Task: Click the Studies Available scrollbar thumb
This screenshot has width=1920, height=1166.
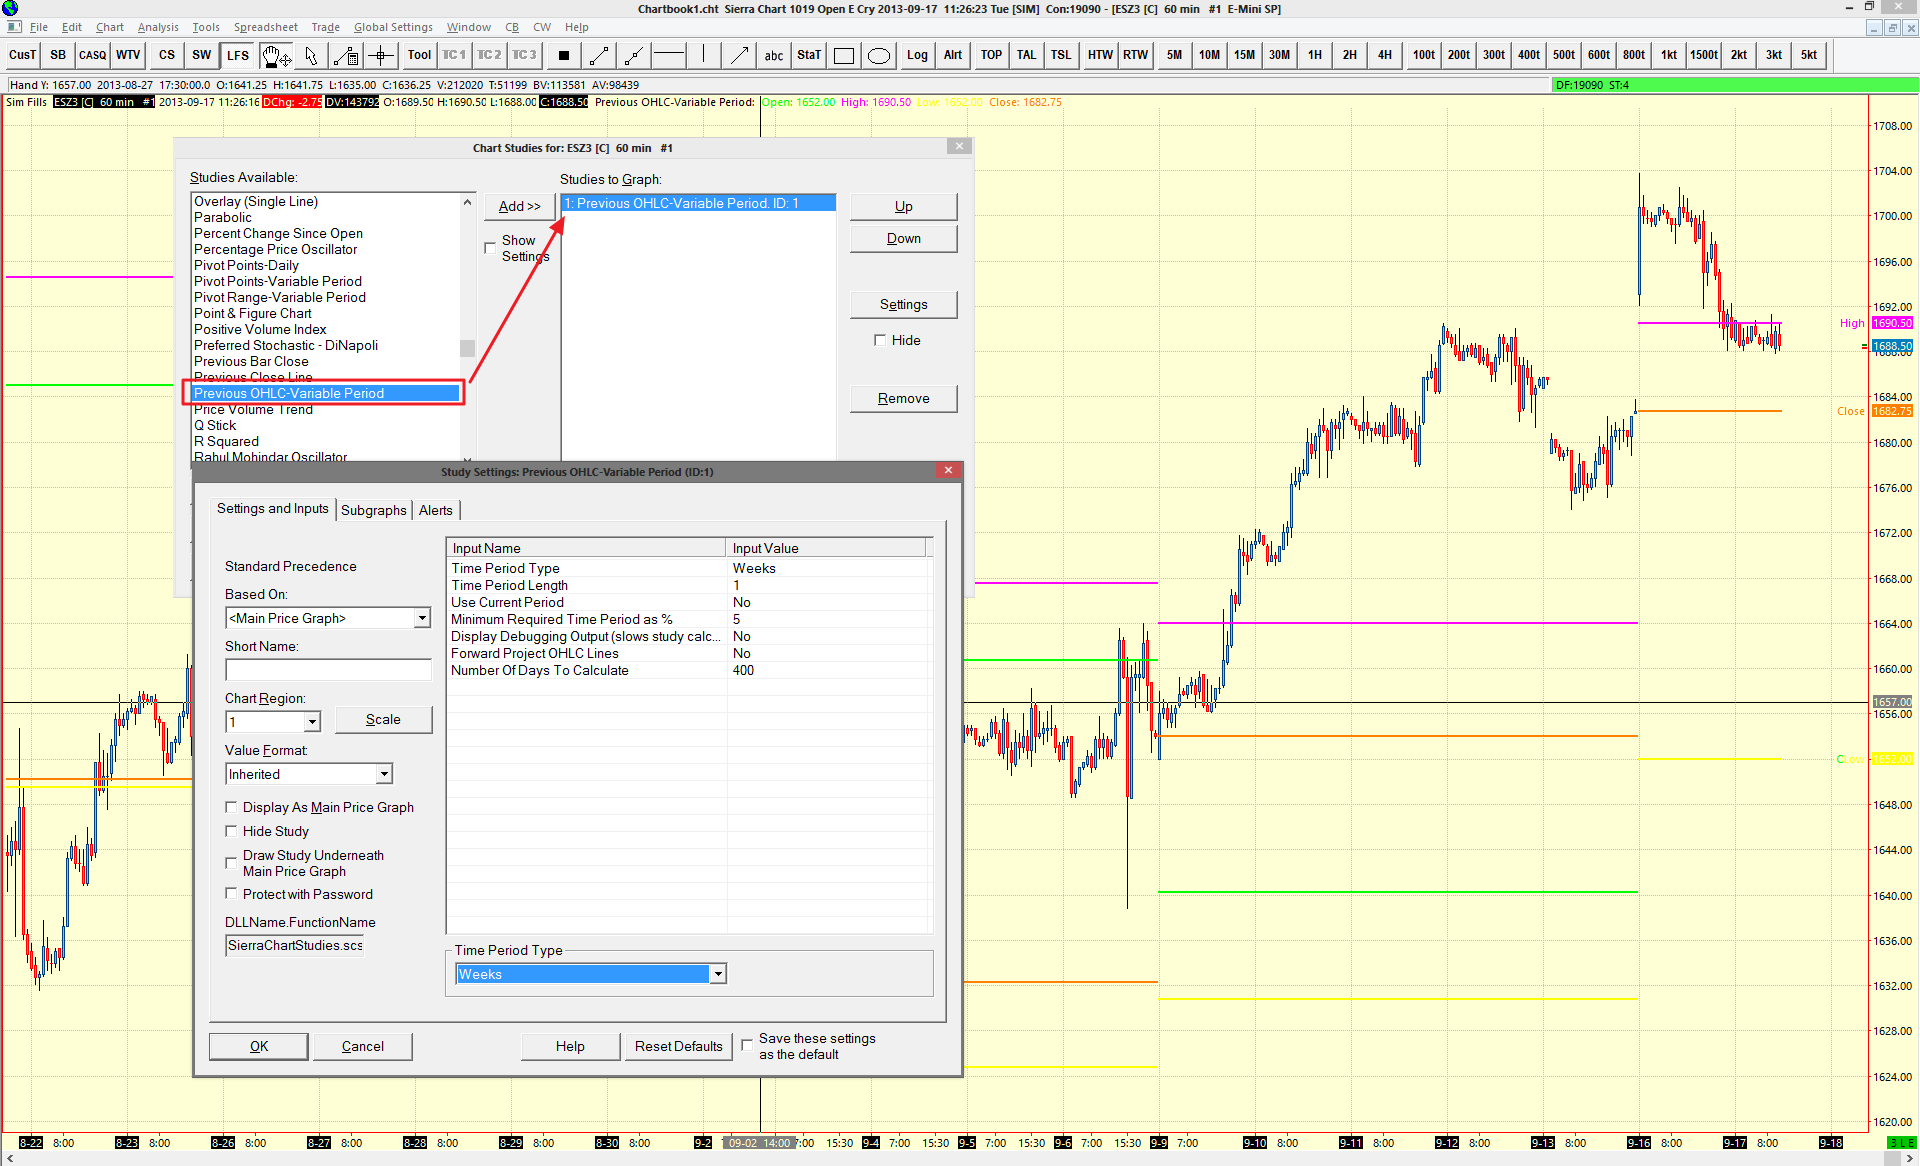Action: (x=467, y=348)
